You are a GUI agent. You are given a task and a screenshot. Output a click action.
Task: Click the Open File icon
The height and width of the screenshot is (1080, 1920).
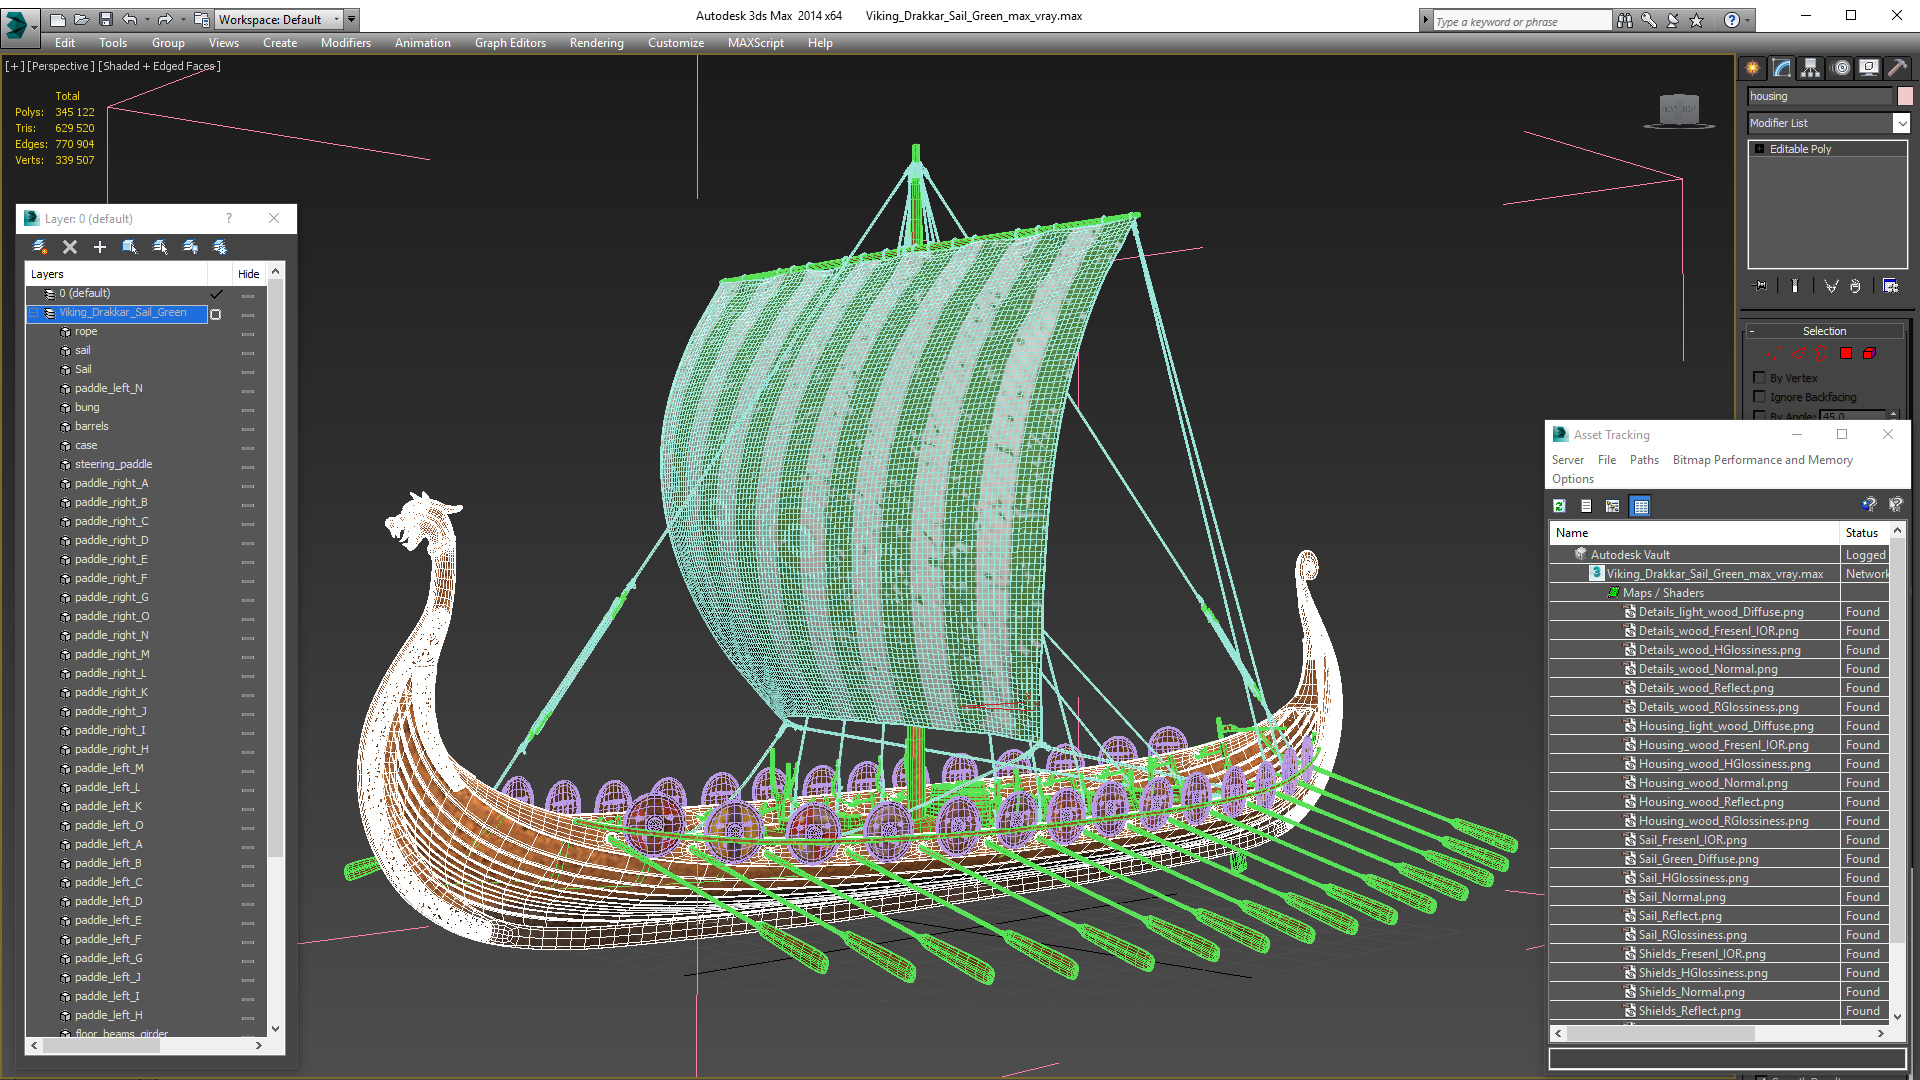tap(81, 19)
